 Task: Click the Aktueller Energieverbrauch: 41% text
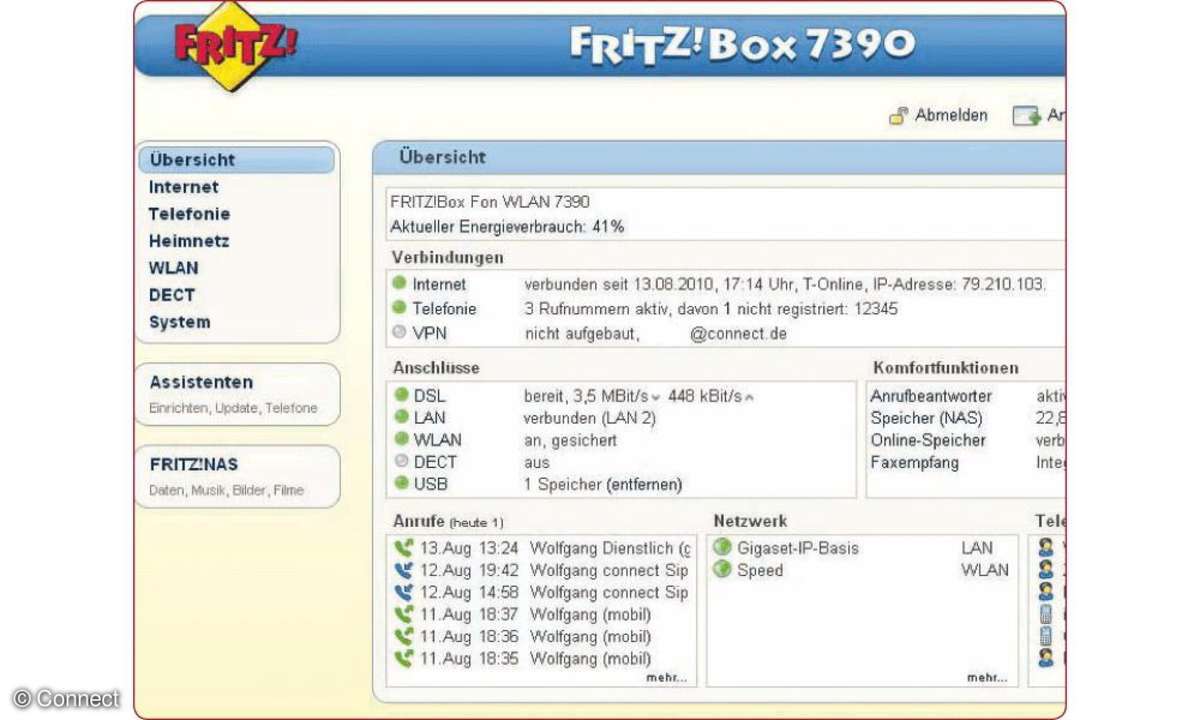pyautogui.click(x=507, y=227)
